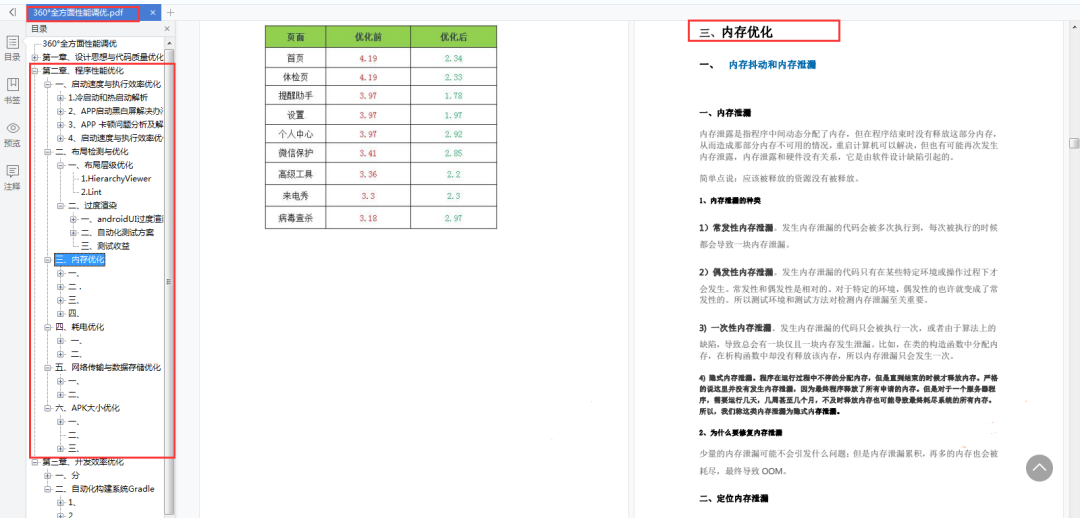Open outline entry 4、启动速度与执行效率优化
The width and height of the screenshot is (1080, 518).
click(x=116, y=138)
